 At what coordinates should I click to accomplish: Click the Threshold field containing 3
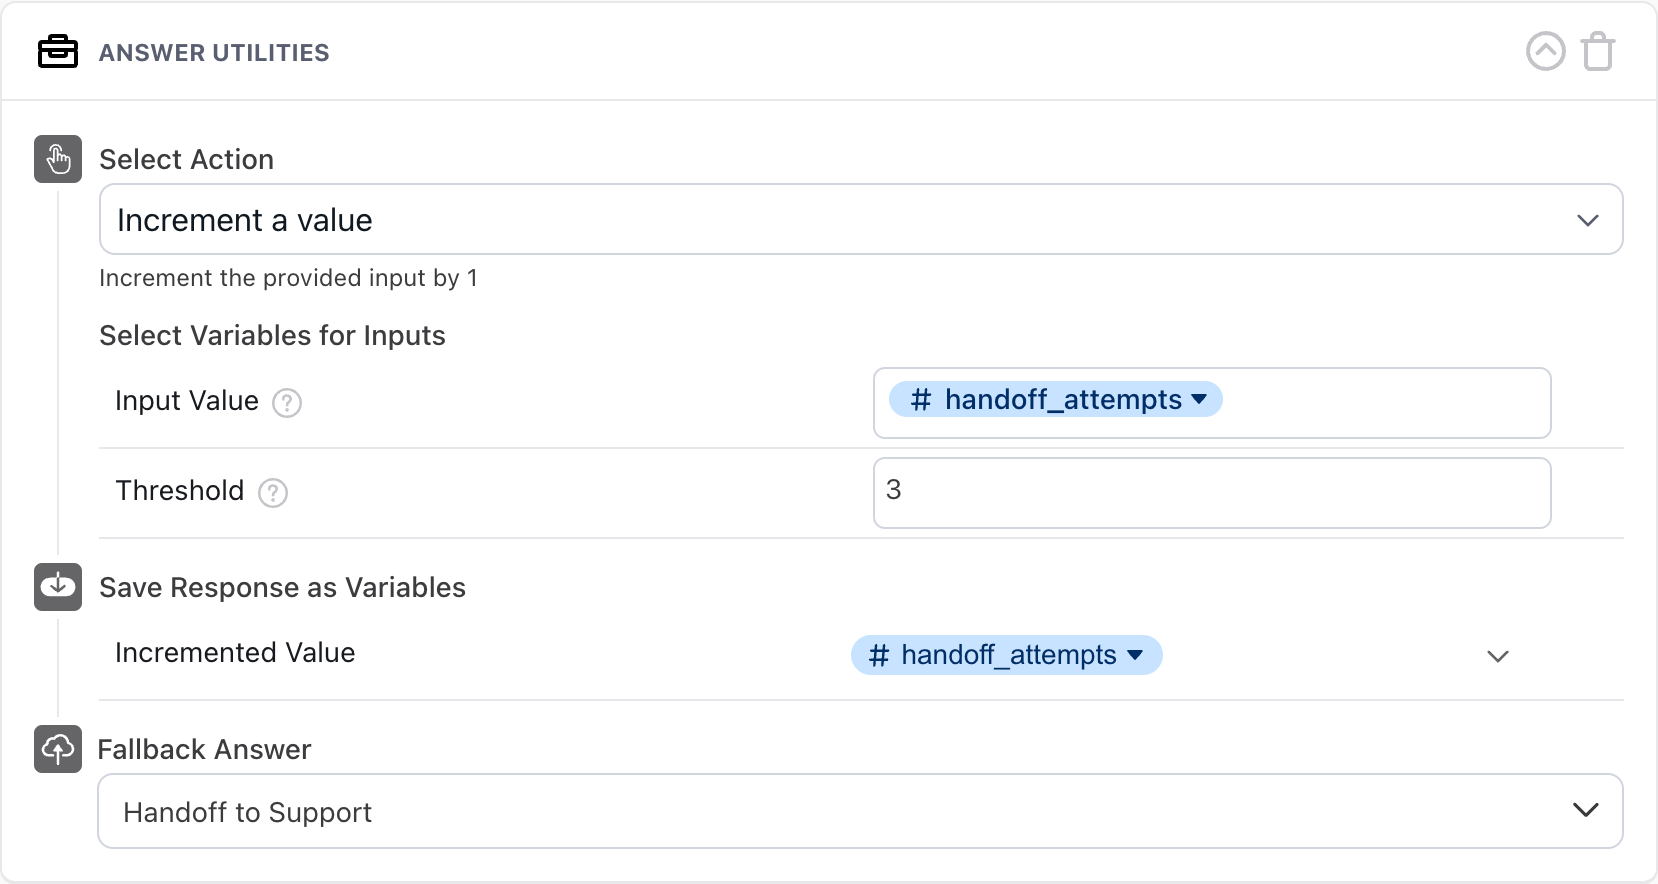click(1211, 493)
